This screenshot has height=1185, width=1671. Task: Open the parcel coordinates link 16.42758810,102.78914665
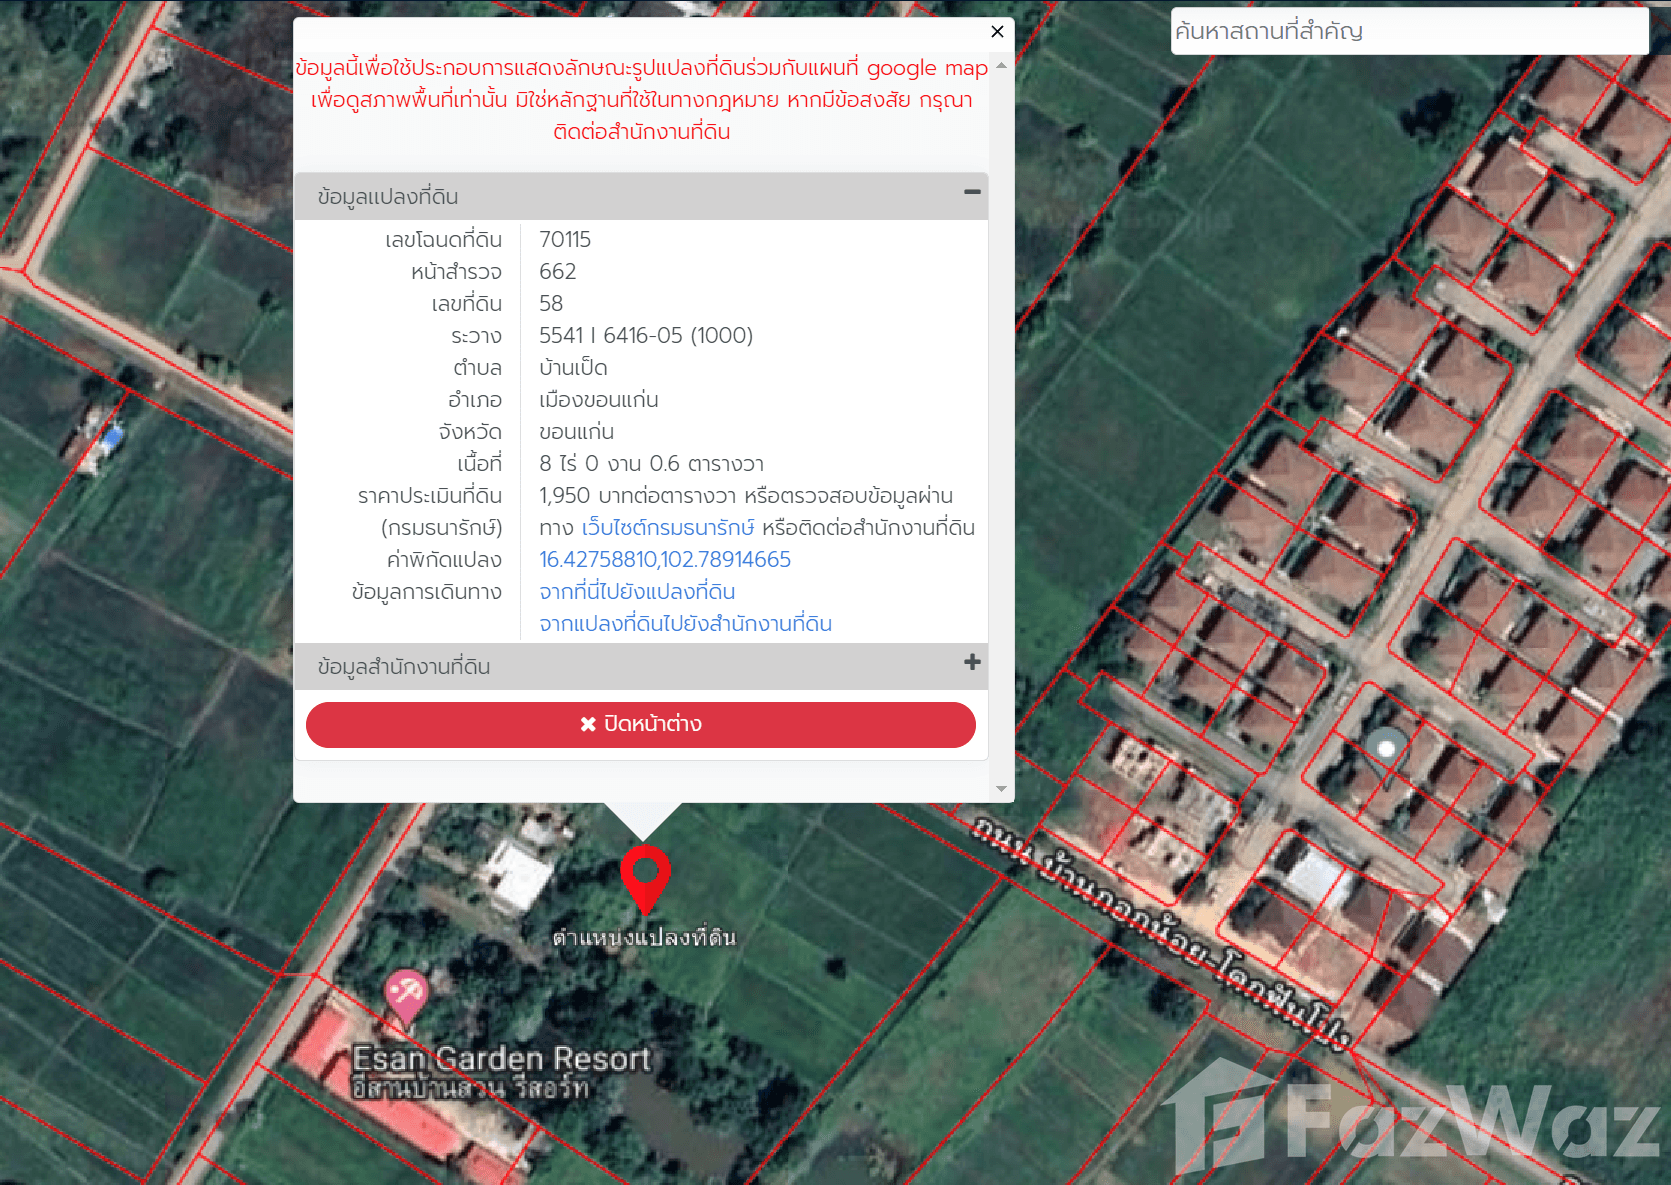[x=664, y=560]
